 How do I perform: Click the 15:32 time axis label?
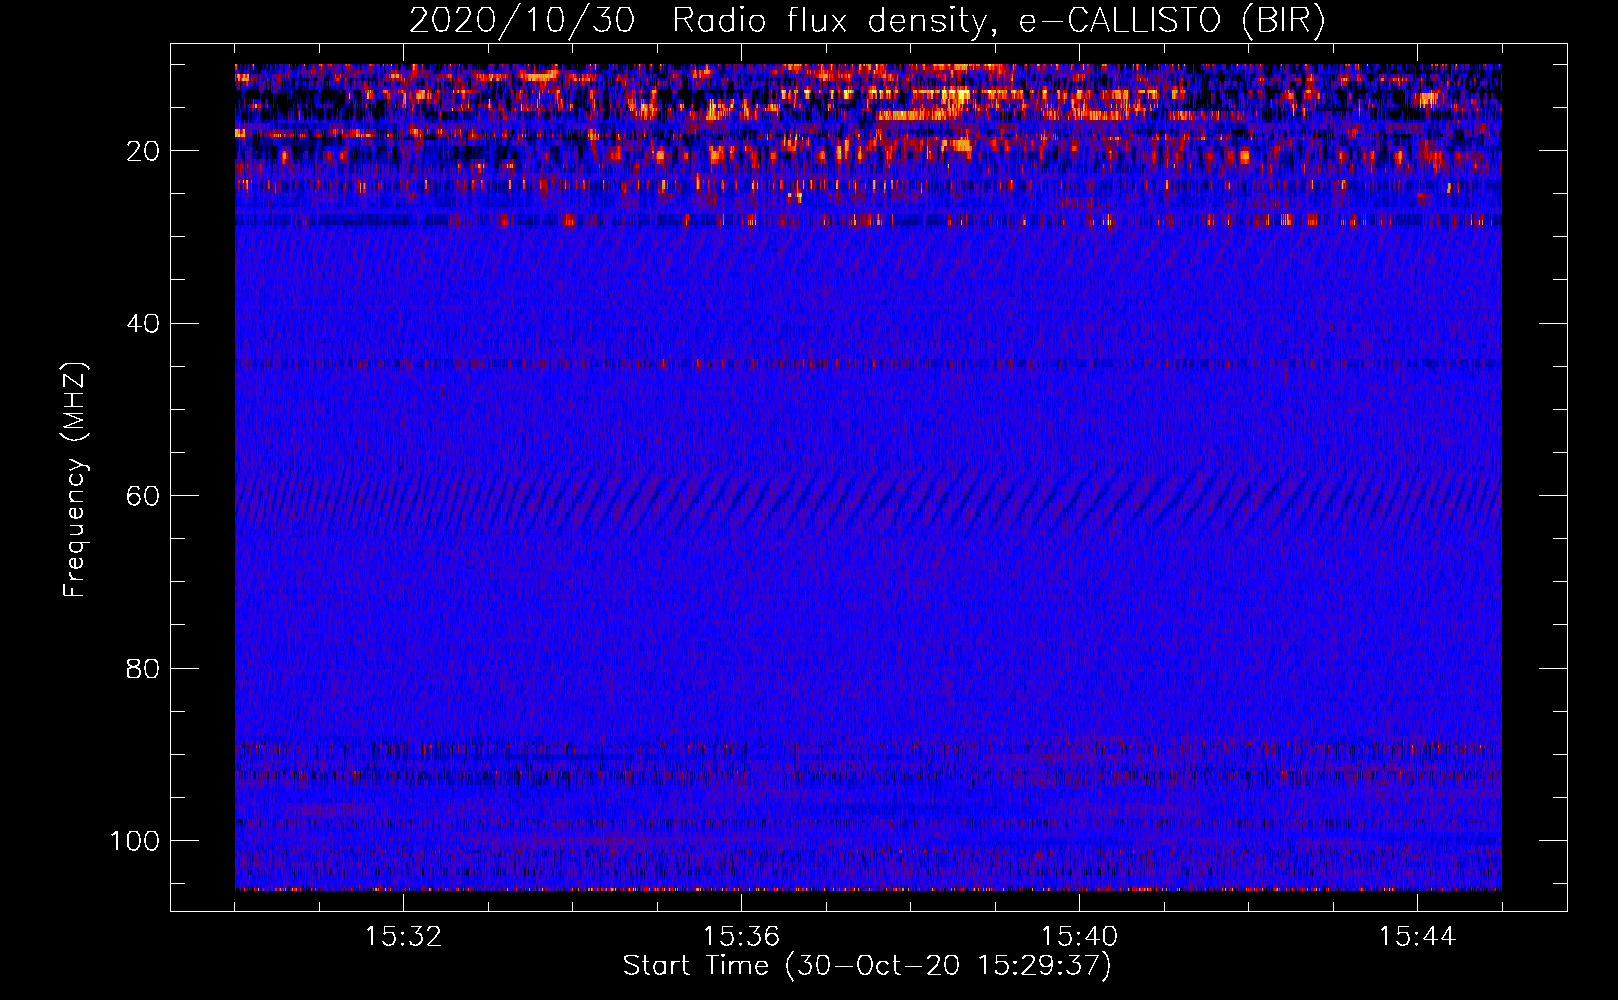pyautogui.click(x=403, y=937)
